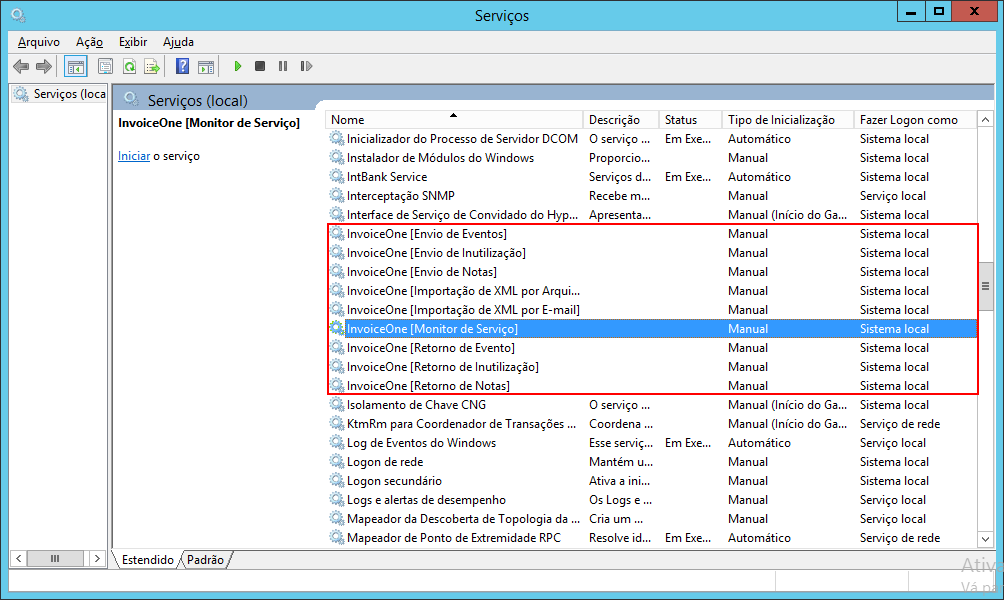Select Log de Eventos do Windows service
Image resolution: width=1004 pixels, height=600 pixels.
[652, 443]
